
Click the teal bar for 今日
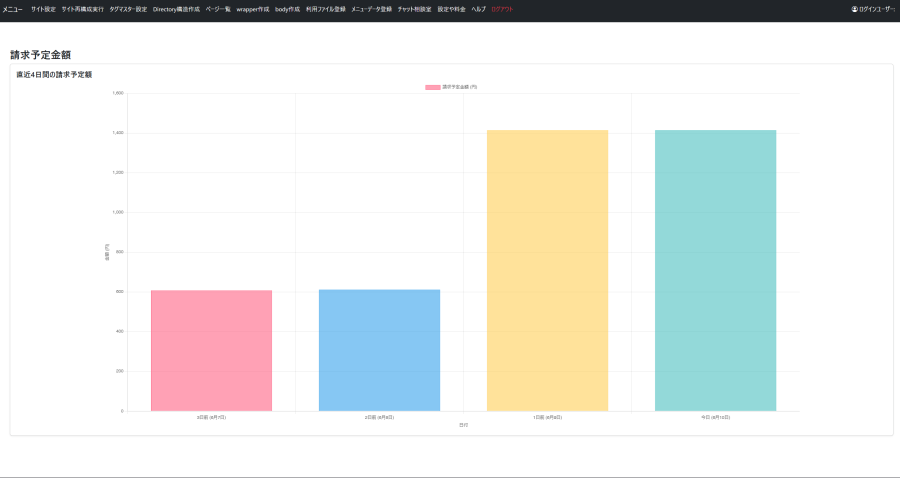[715, 270]
